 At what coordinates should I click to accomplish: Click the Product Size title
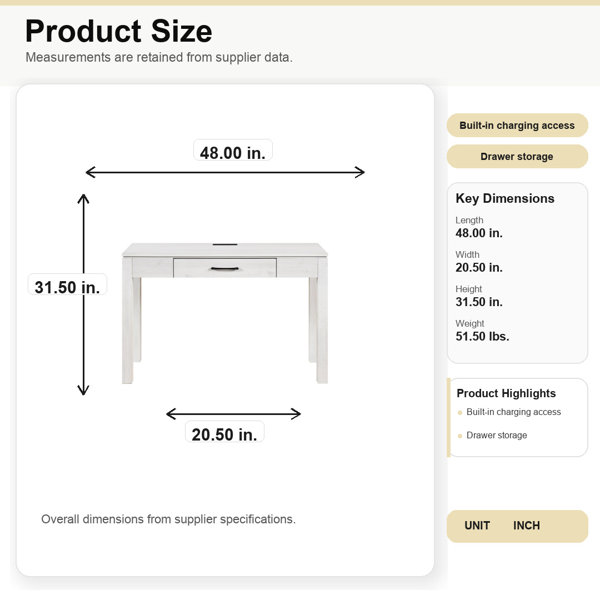[x=119, y=31]
